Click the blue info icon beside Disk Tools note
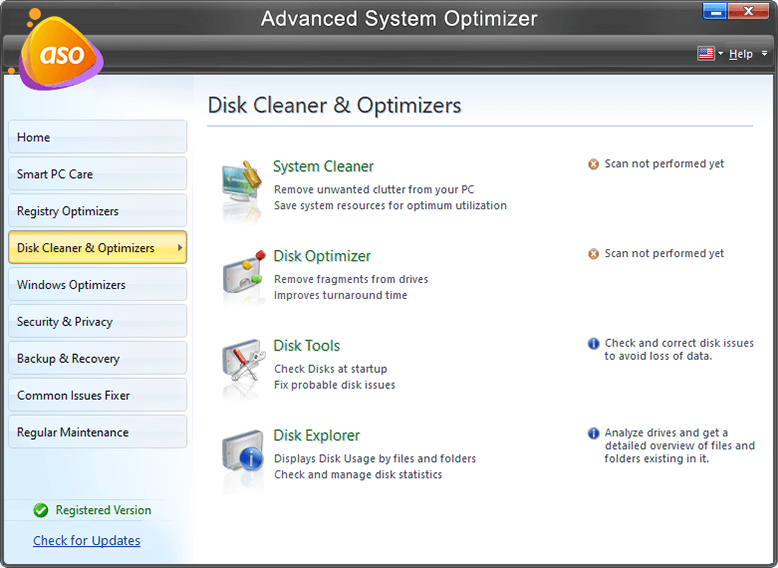This screenshot has height=568, width=778. (593, 343)
